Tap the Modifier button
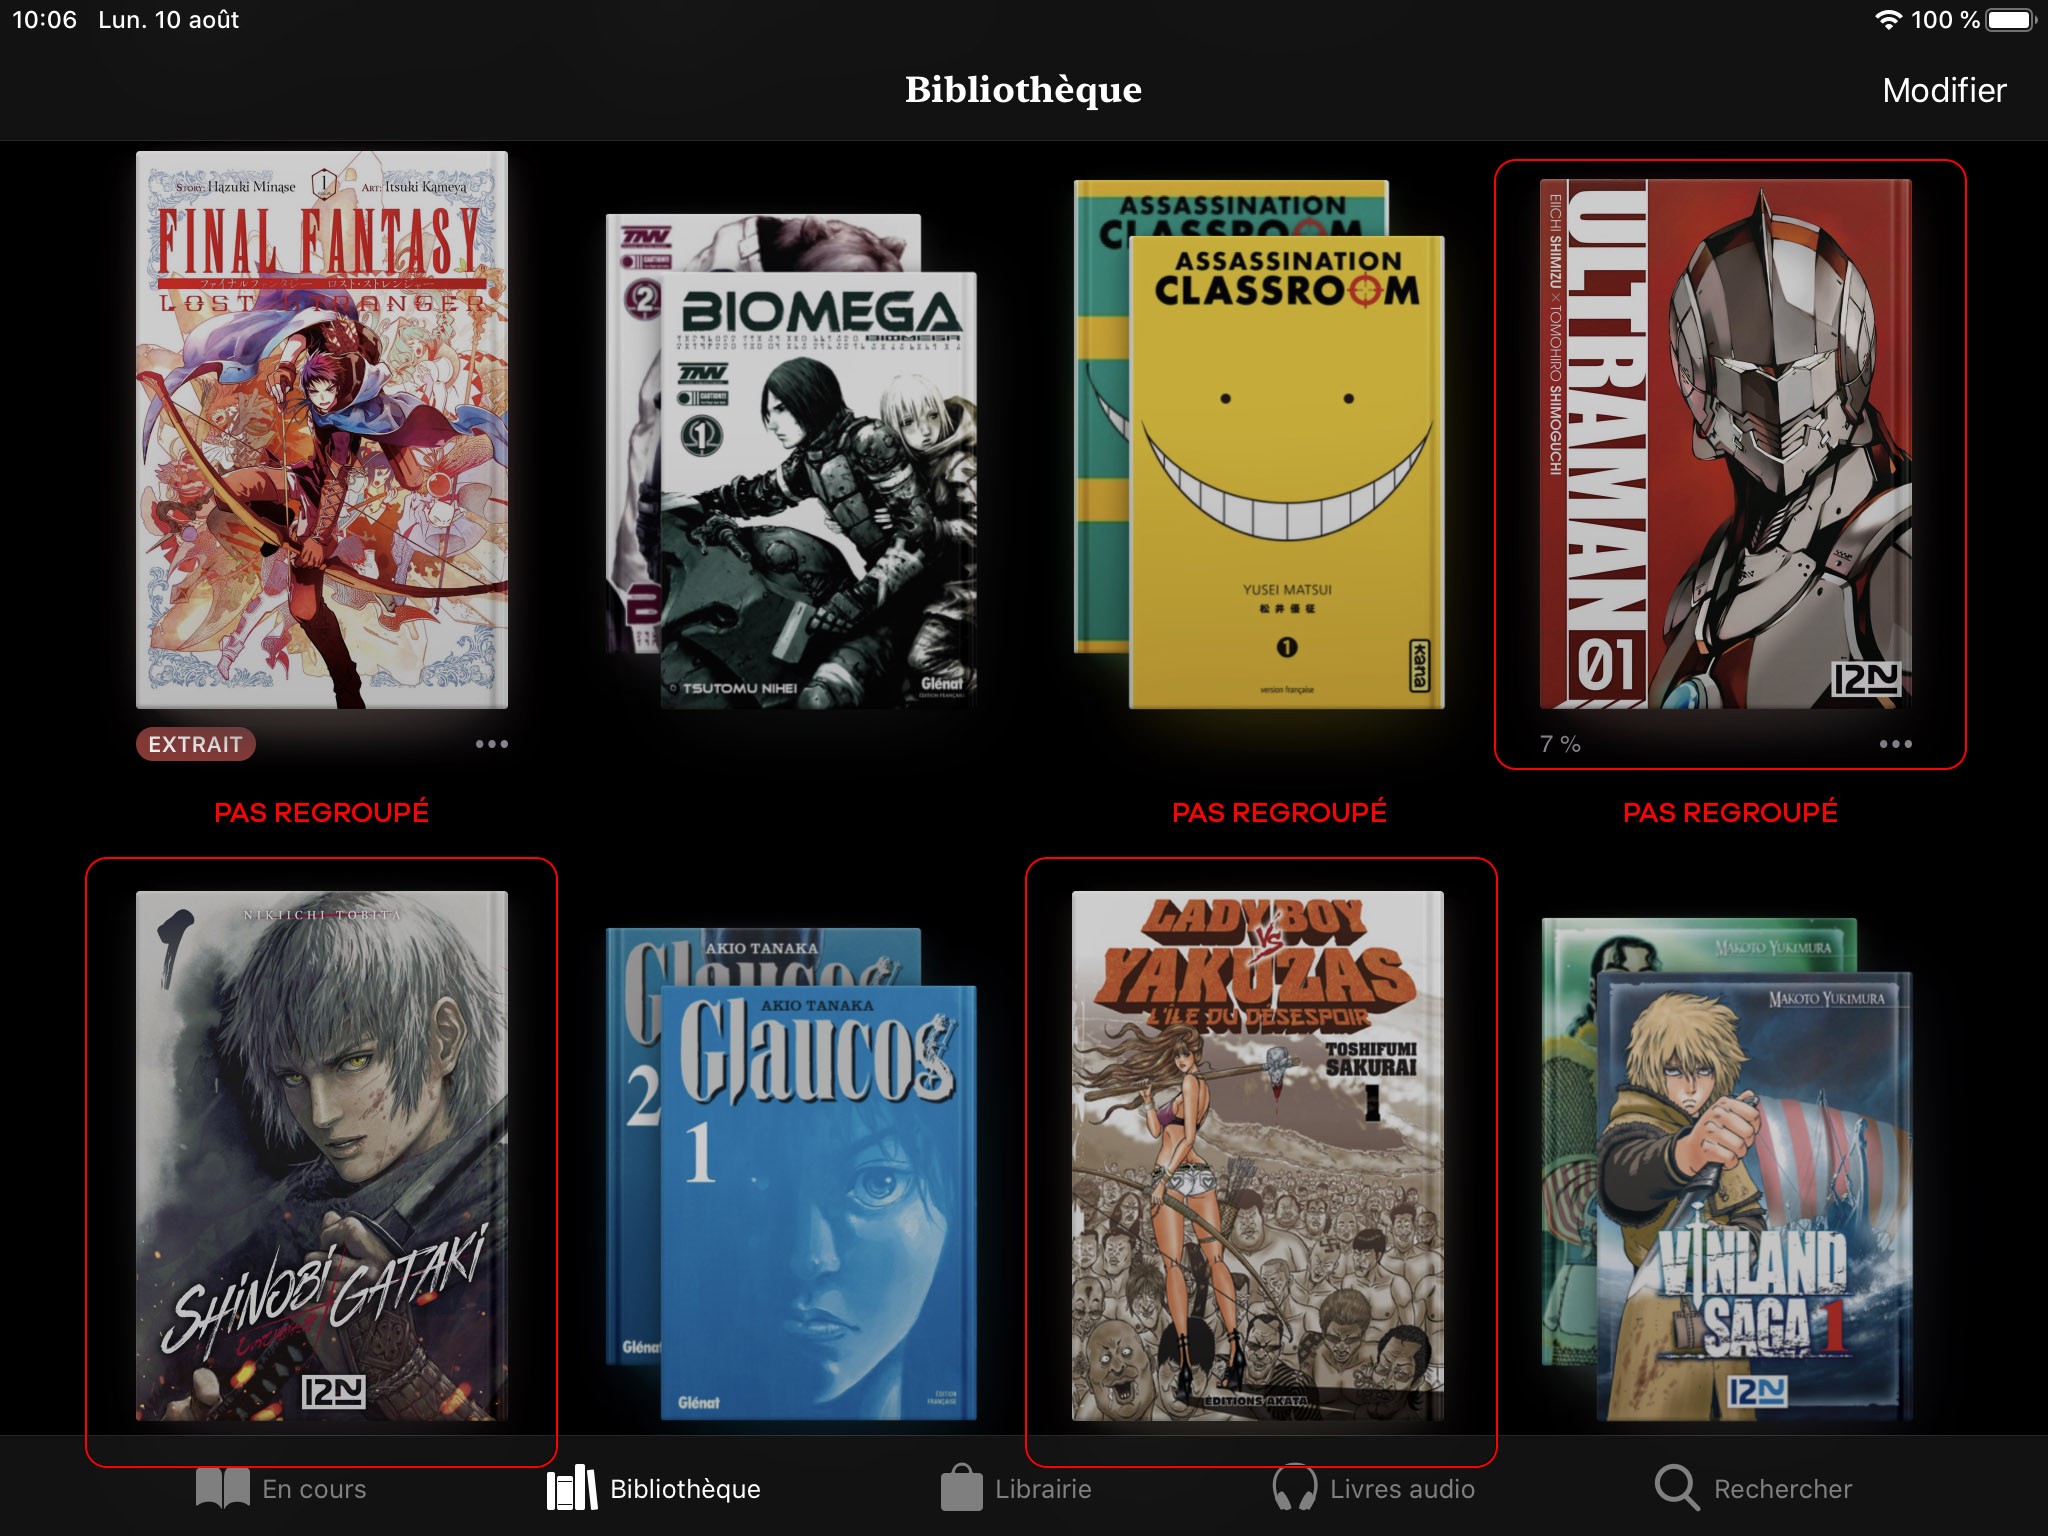The height and width of the screenshot is (1536, 2048). point(1944,90)
